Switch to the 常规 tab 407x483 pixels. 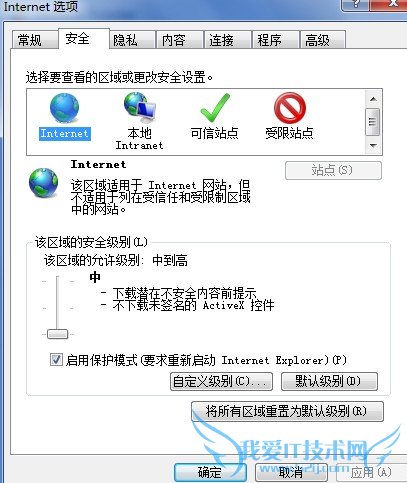(30, 40)
